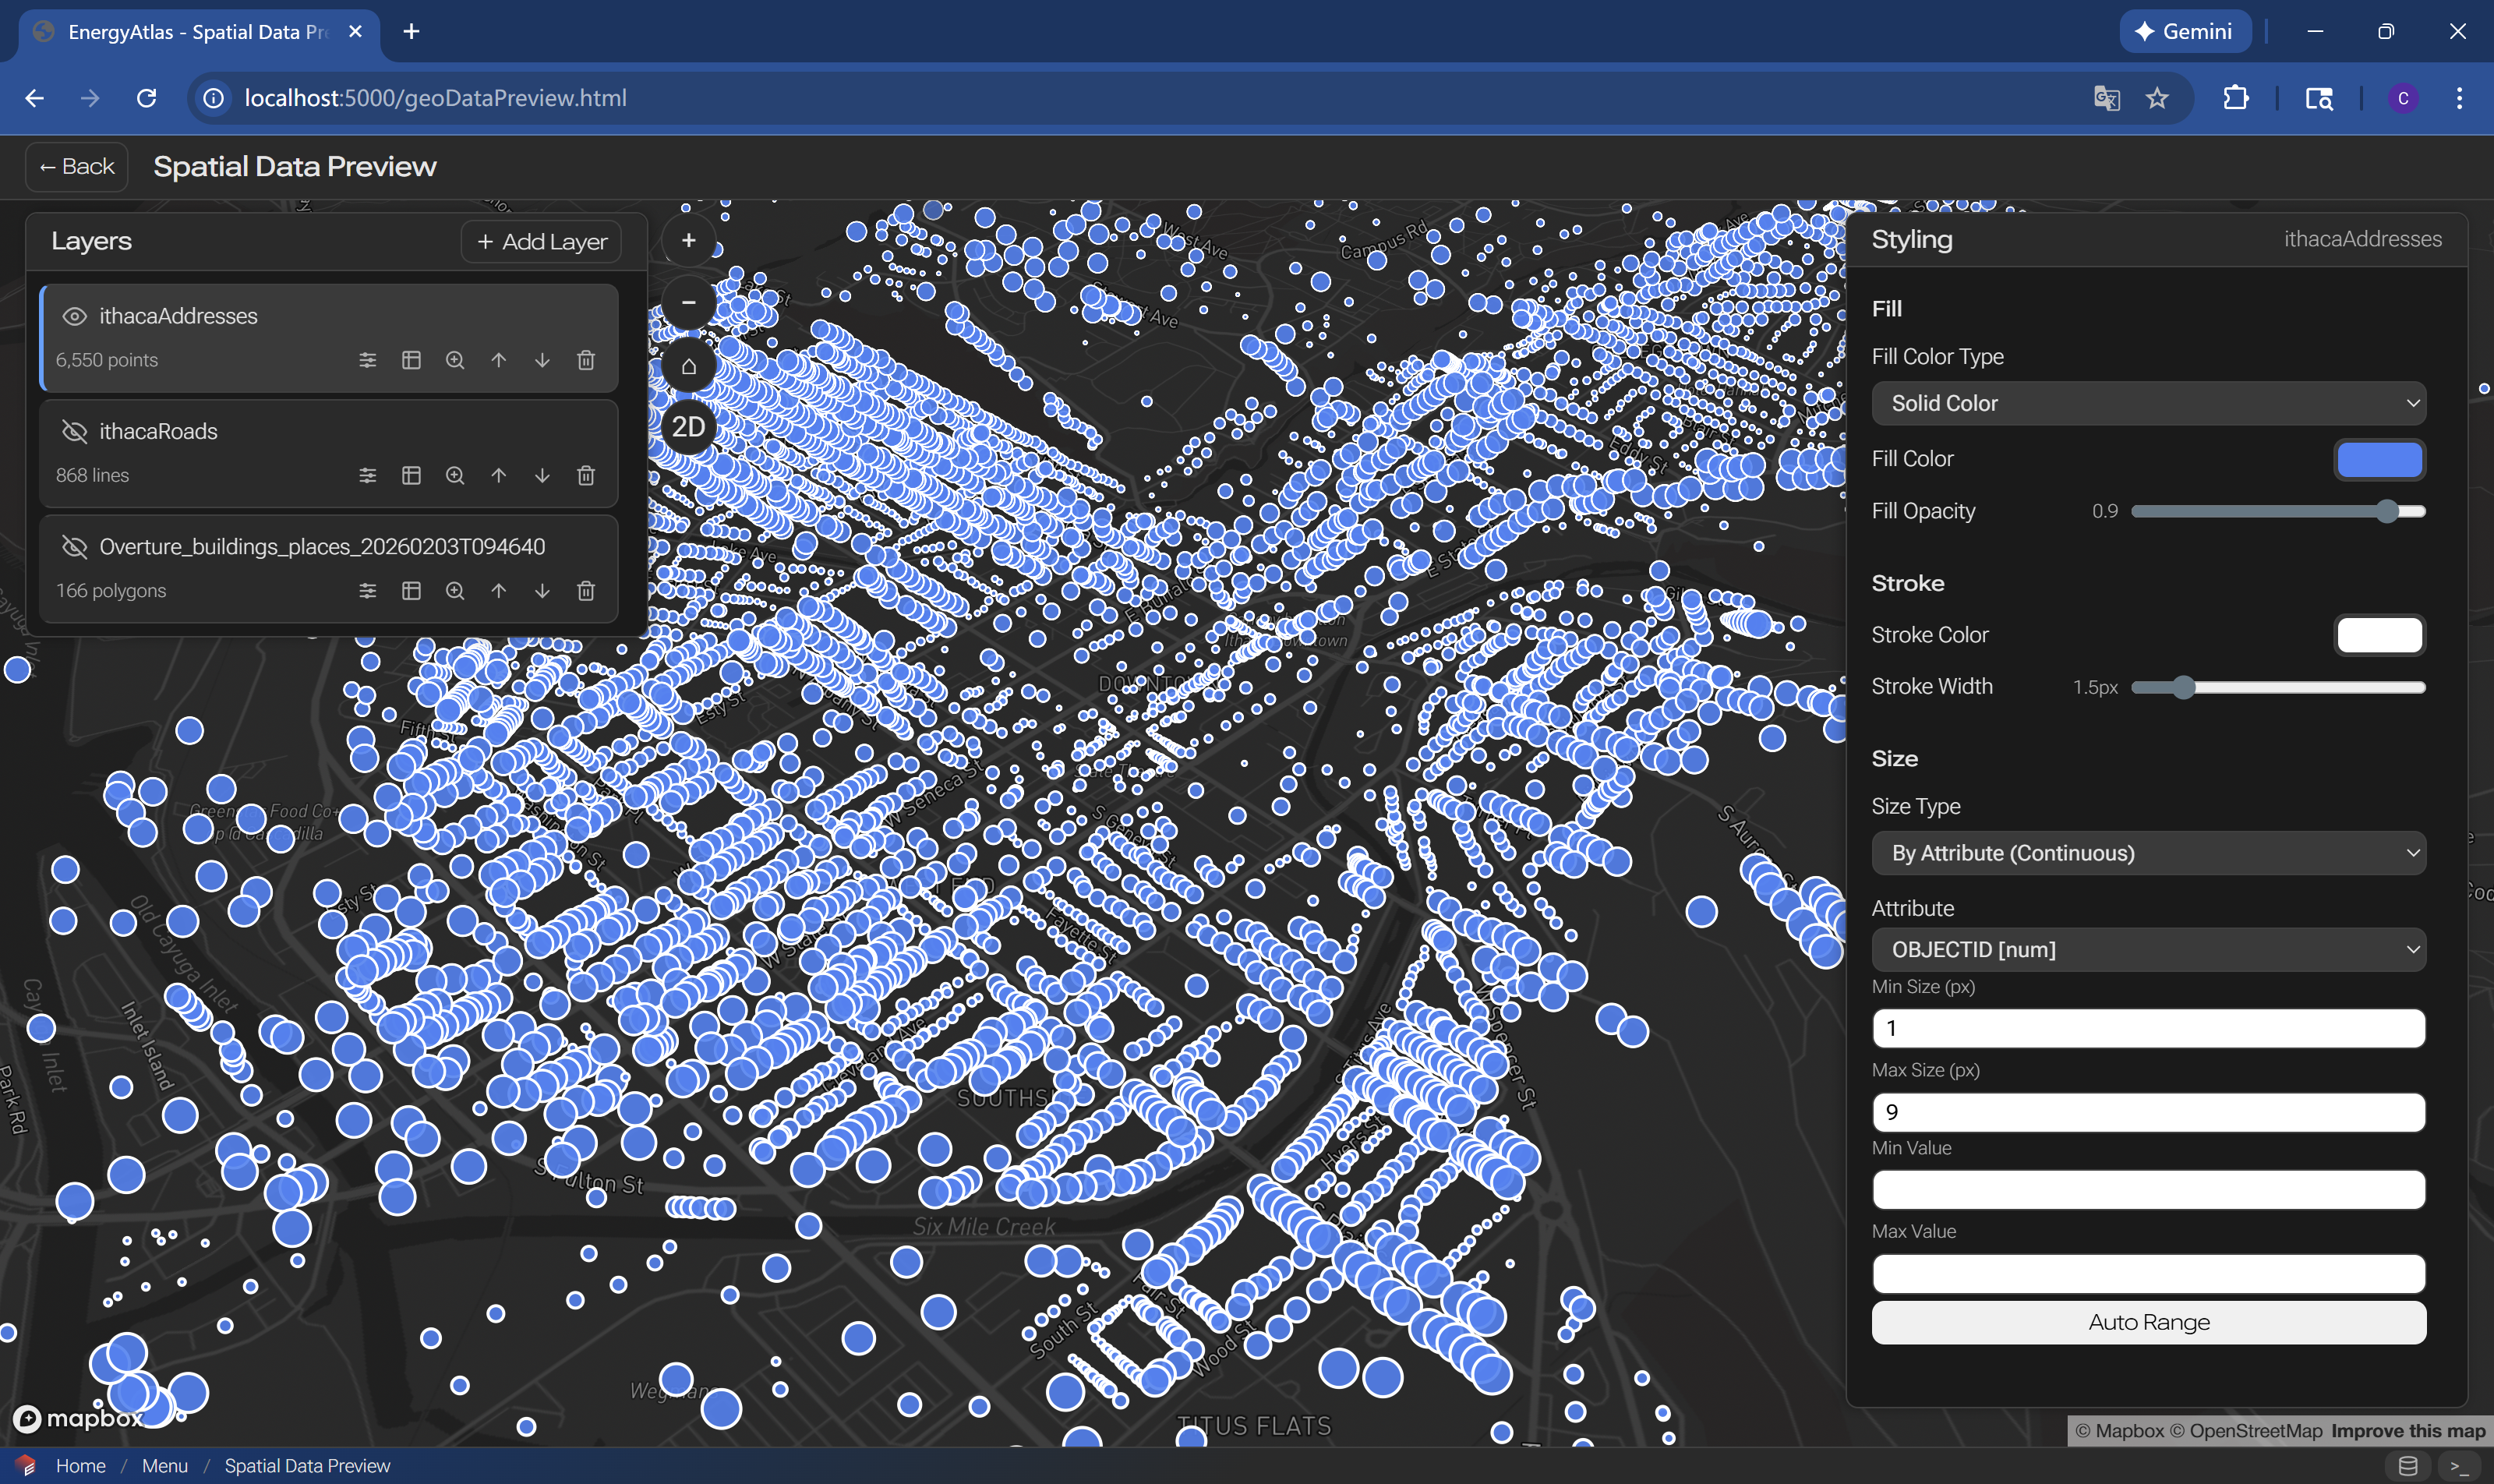The image size is (2494, 1484).
Task: Open the Fill Color swatch
Action: [2379, 459]
